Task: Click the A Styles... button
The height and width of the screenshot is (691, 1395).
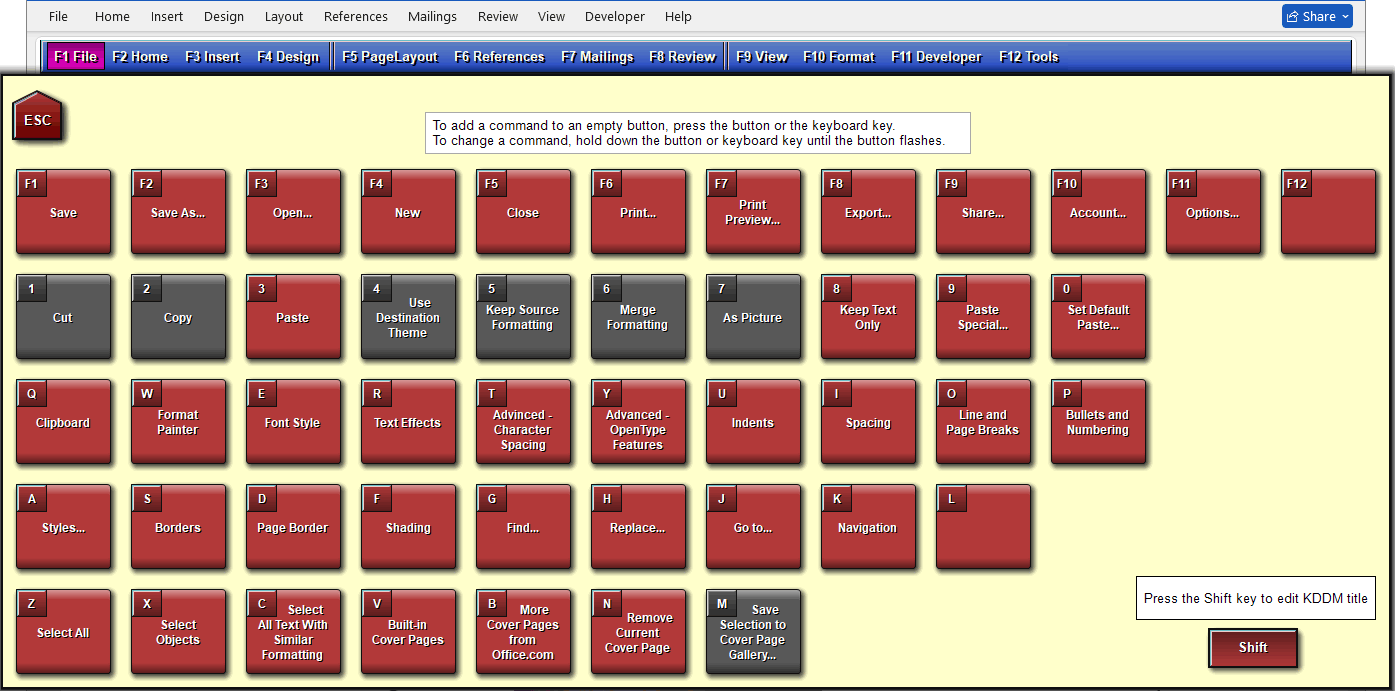Action: click(63, 527)
